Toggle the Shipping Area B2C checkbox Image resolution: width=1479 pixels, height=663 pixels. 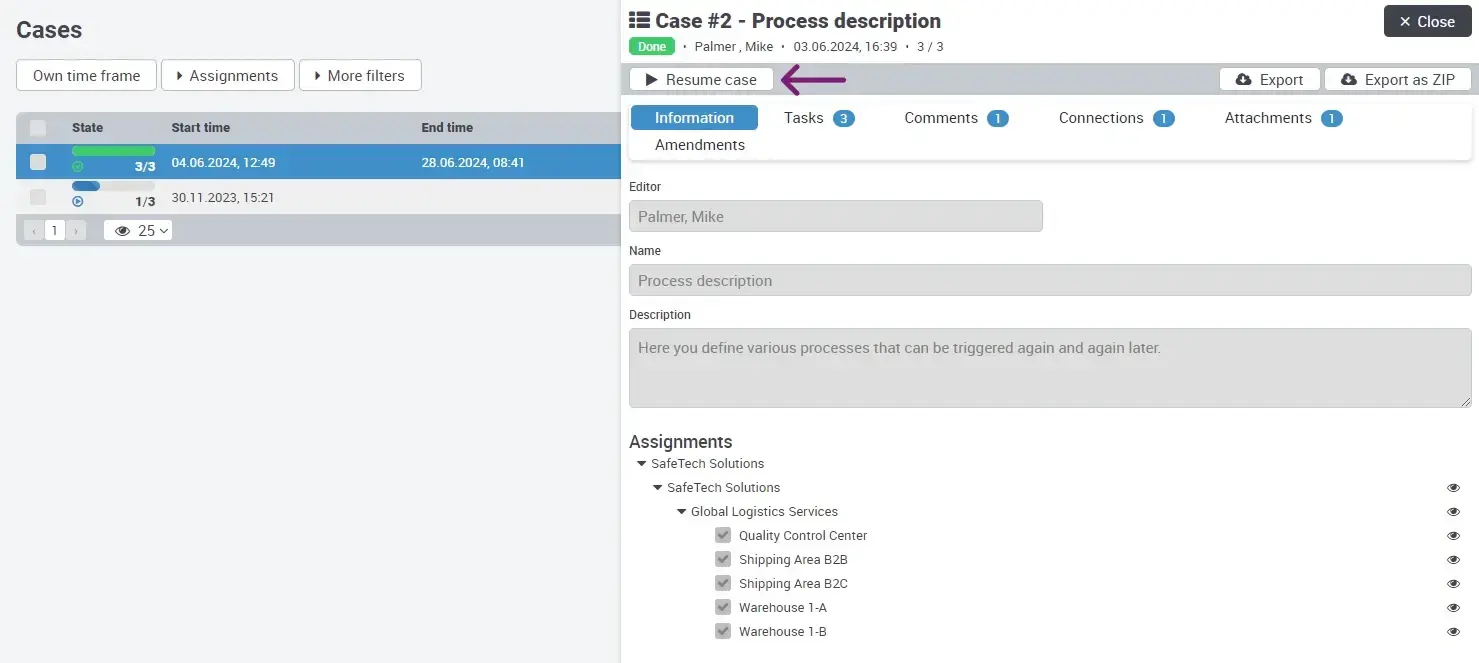point(723,584)
